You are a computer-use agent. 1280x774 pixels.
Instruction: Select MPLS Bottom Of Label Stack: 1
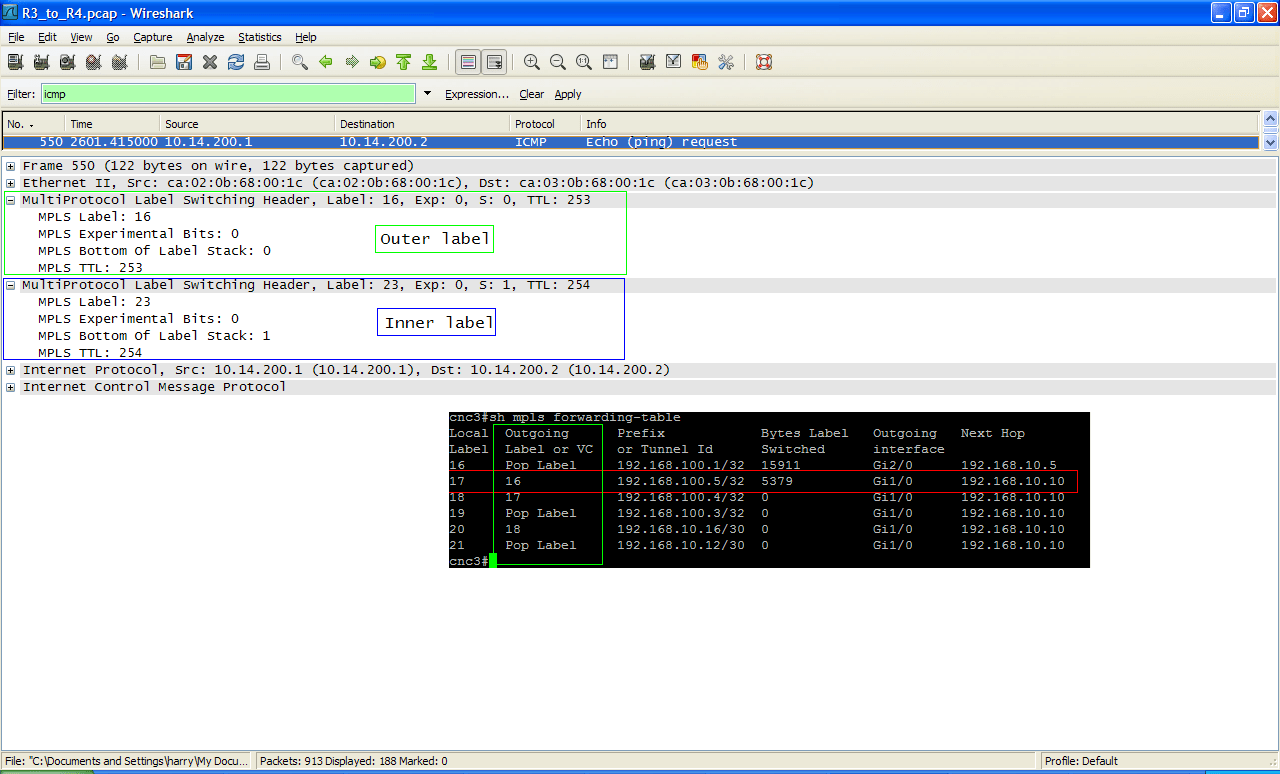pyautogui.click(x=154, y=336)
